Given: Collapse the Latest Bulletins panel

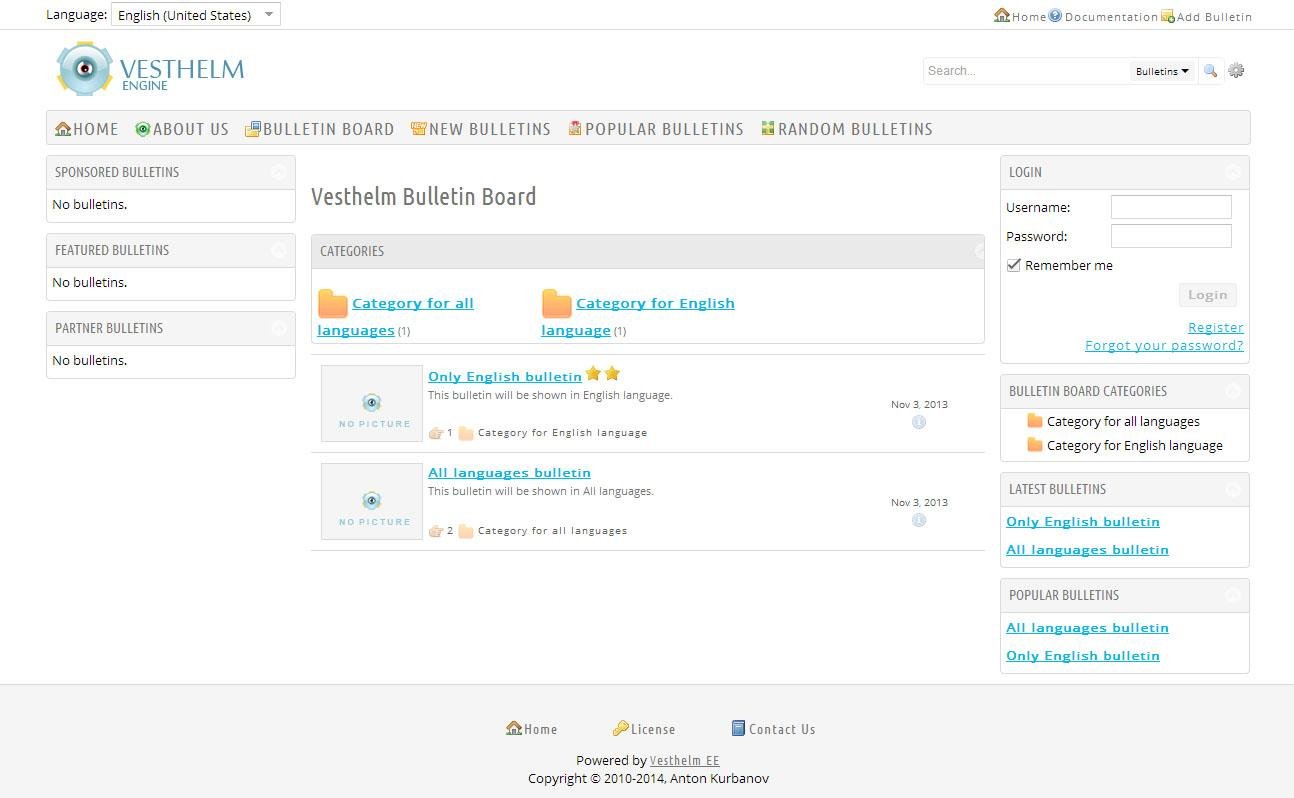Looking at the screenshot, I should point(1234,489).
